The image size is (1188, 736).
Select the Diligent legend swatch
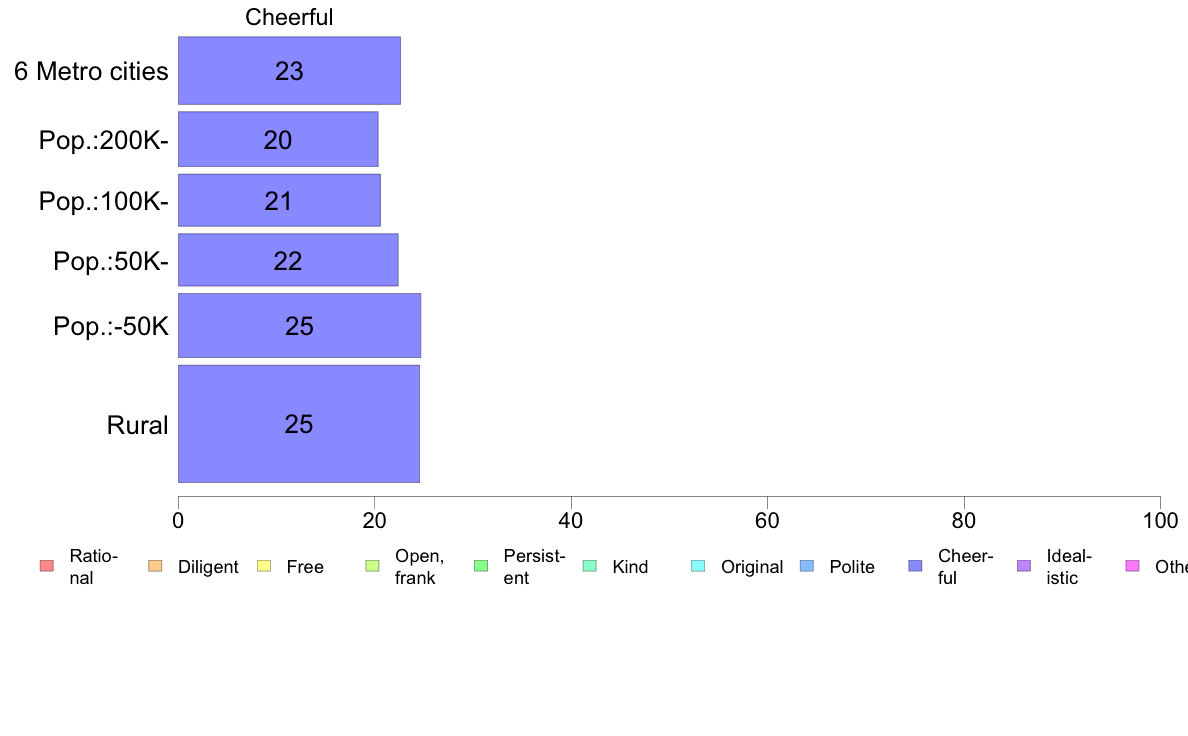coord(155,567)
